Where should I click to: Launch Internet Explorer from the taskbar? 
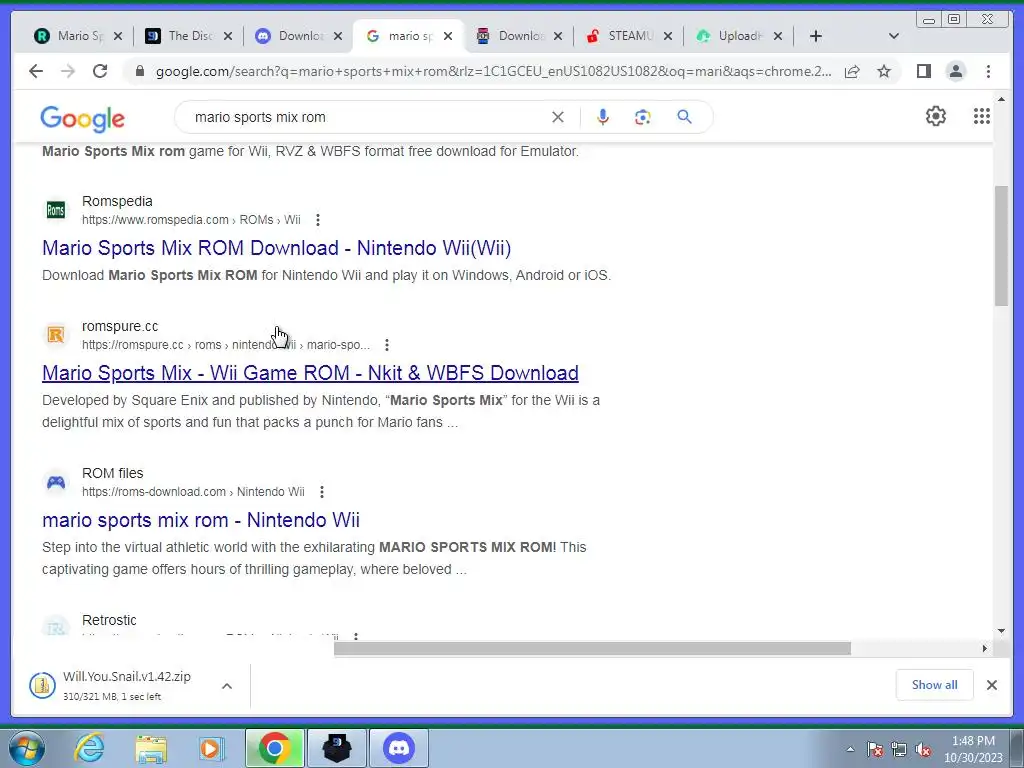point(90,748)
